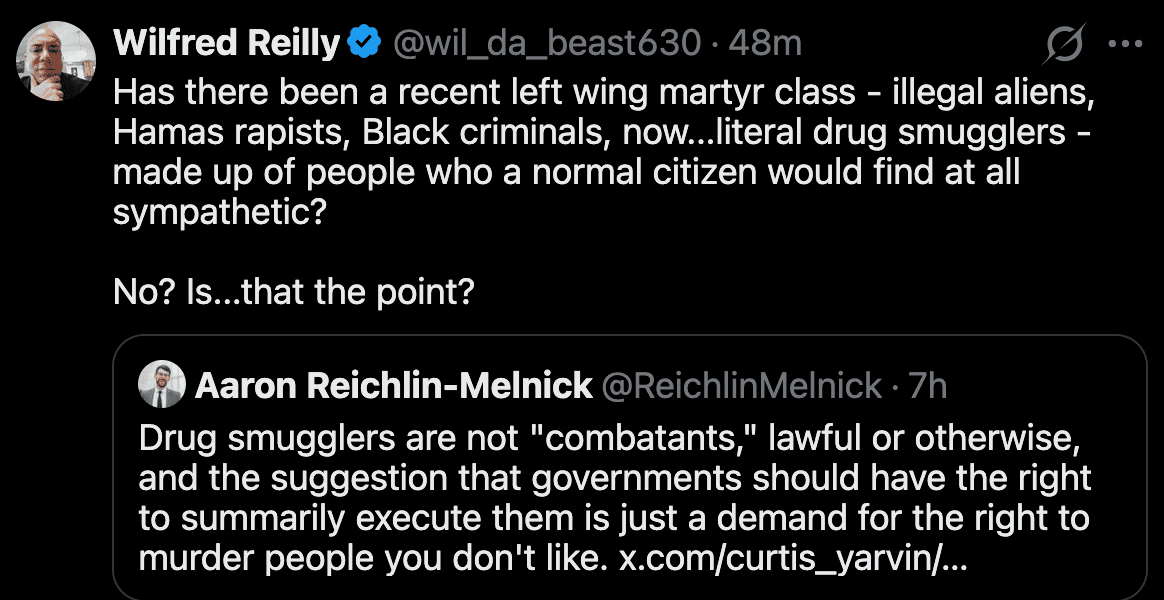
Task: Click the Aaron Reichlin-Melnick display name
Action: (x=394, y=385)
